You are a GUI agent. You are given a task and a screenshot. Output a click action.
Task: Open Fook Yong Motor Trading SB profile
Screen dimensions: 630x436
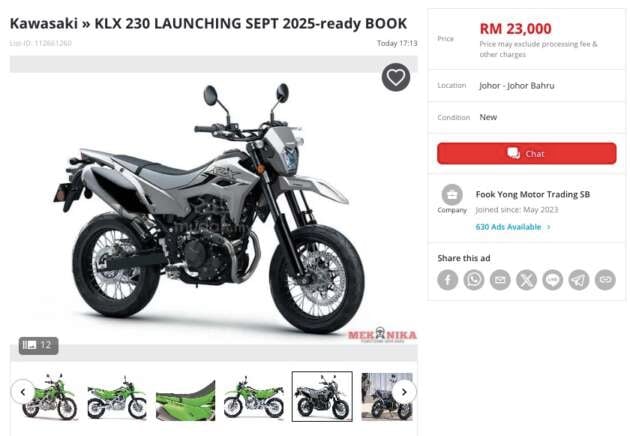tap(533, 194)
